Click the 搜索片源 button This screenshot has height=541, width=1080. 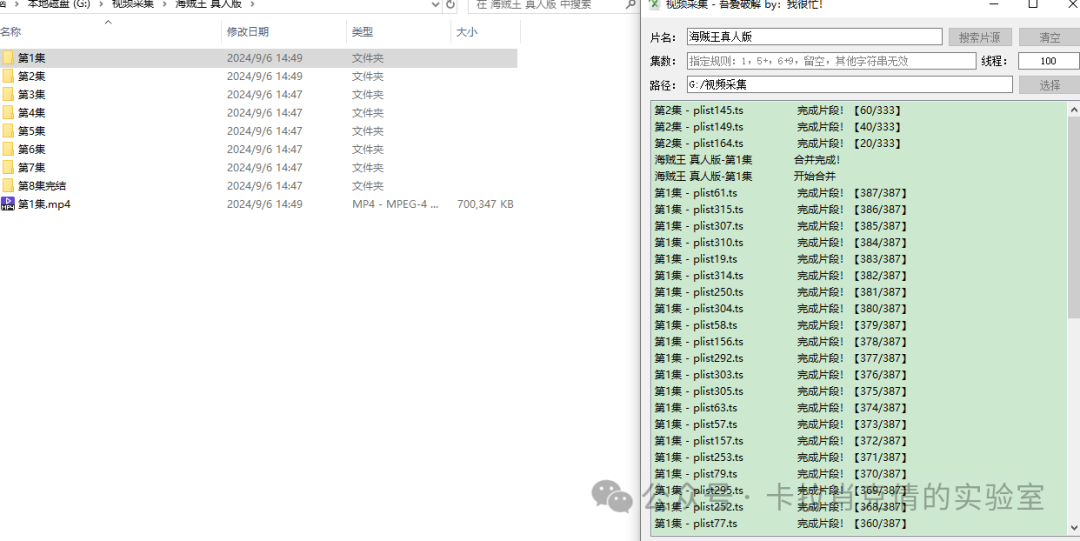click(x=979, y=37)
